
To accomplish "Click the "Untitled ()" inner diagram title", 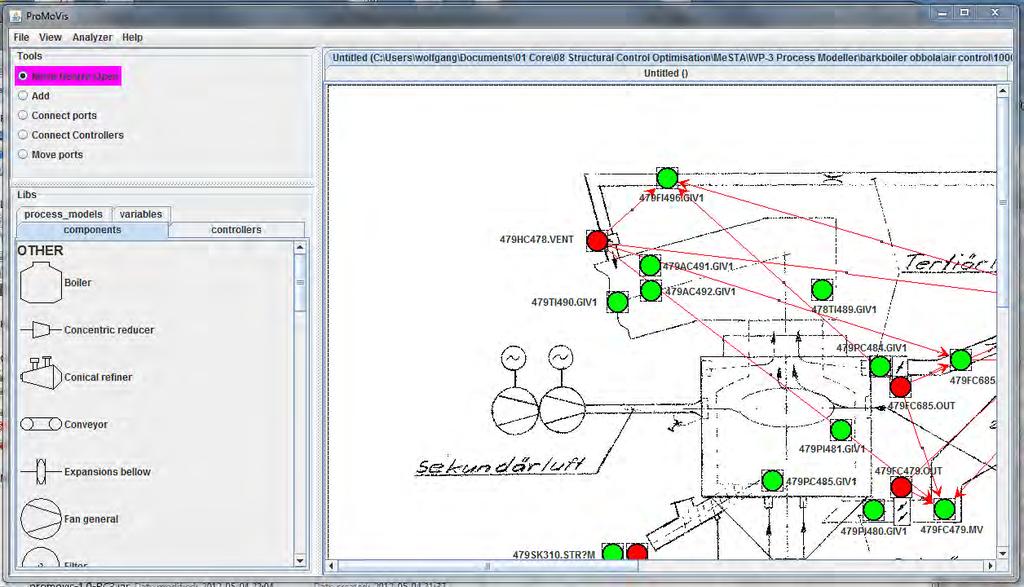I will 665,73.
